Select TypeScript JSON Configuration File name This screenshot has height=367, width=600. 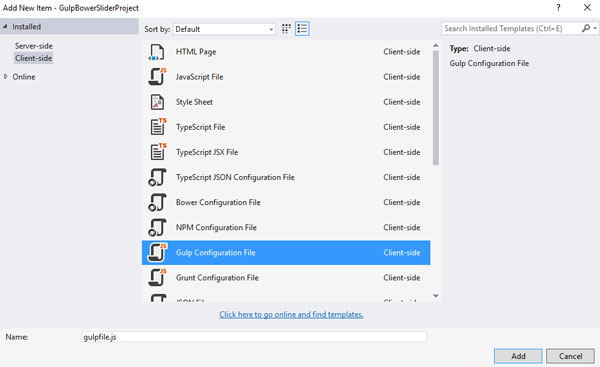tap(235, 178)
